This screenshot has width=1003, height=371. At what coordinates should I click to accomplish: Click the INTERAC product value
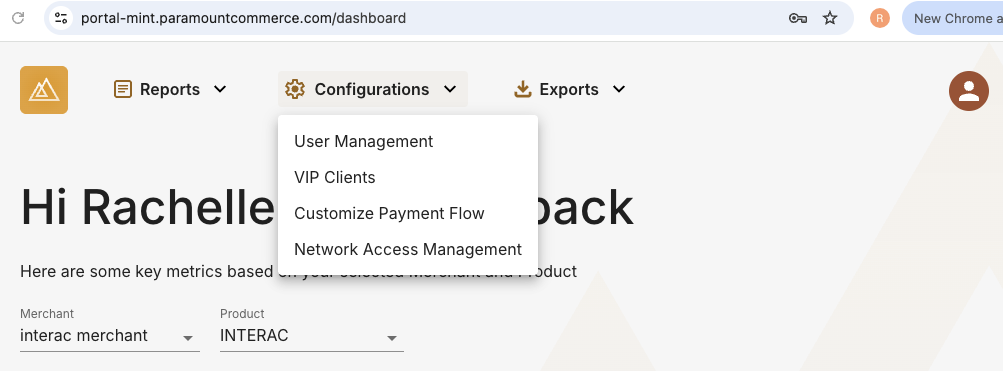(x=254, y=335)
